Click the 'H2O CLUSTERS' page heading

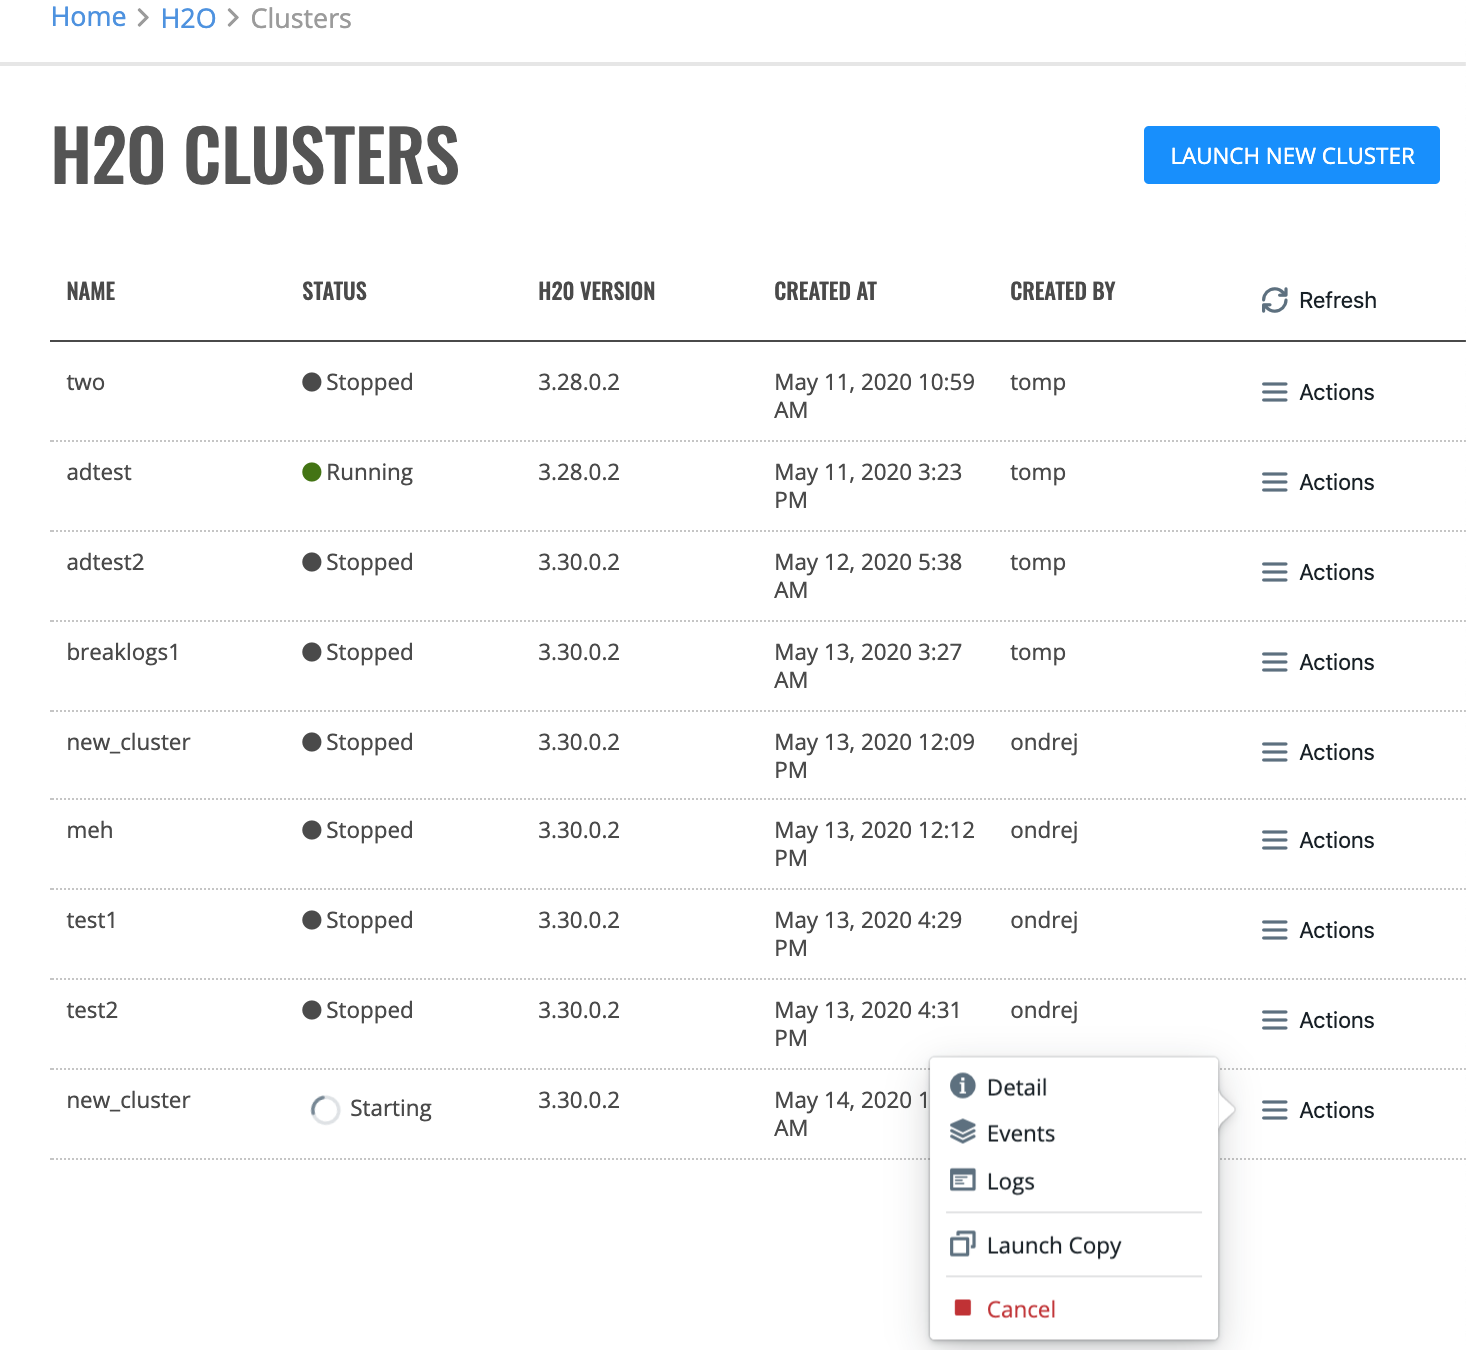255,156
